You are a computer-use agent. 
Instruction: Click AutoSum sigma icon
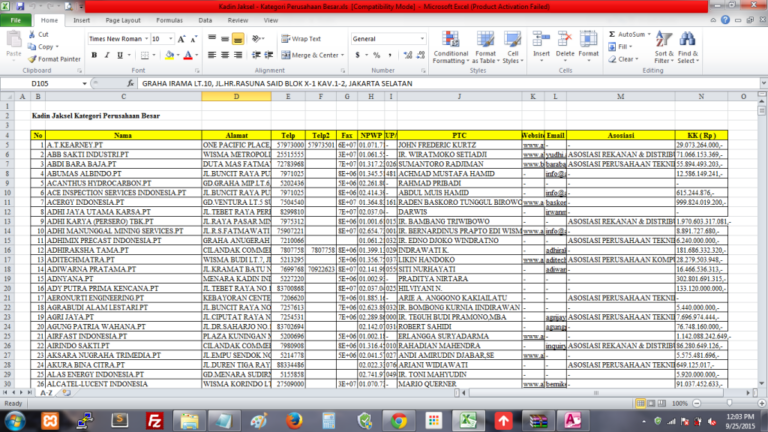pos(612,34)
